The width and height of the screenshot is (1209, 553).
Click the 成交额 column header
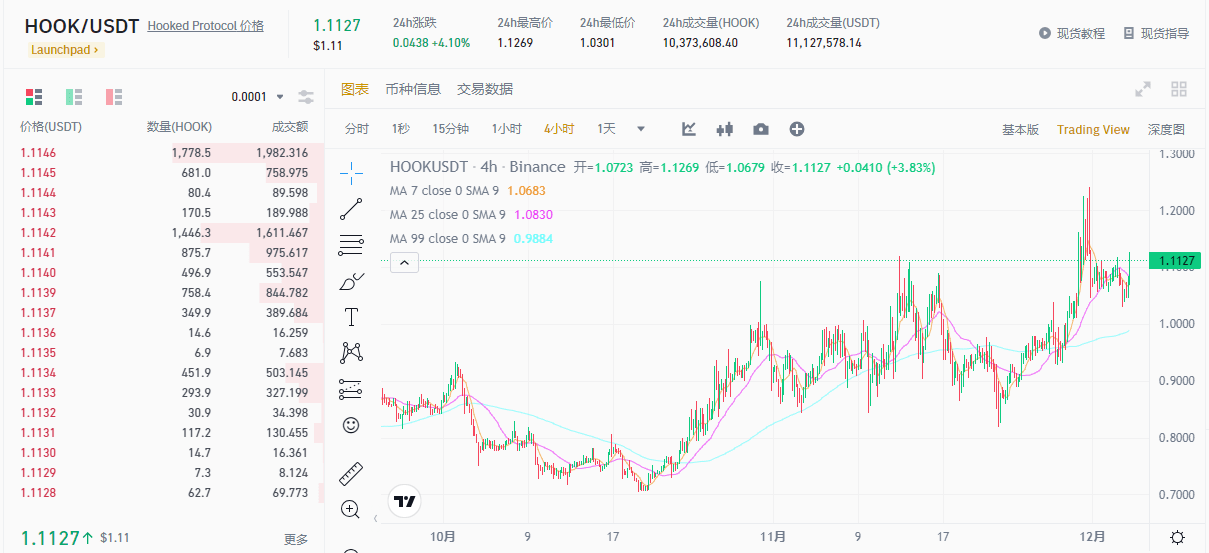(x=290, y=127)
